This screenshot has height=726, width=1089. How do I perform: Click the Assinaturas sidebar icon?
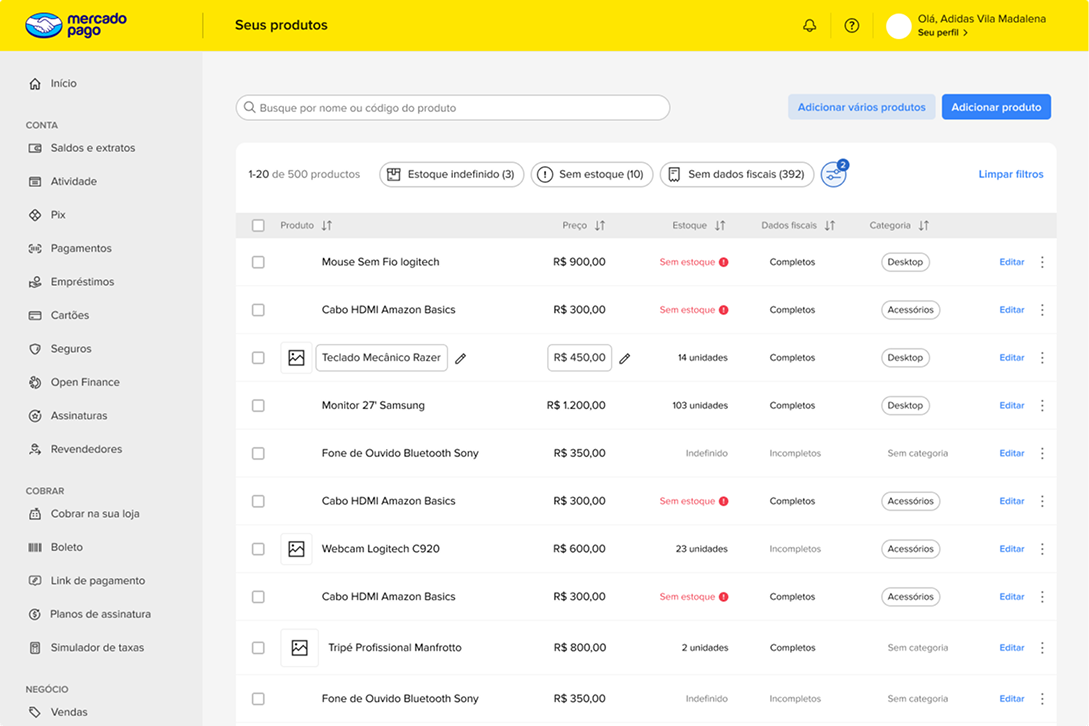[35, 415]
